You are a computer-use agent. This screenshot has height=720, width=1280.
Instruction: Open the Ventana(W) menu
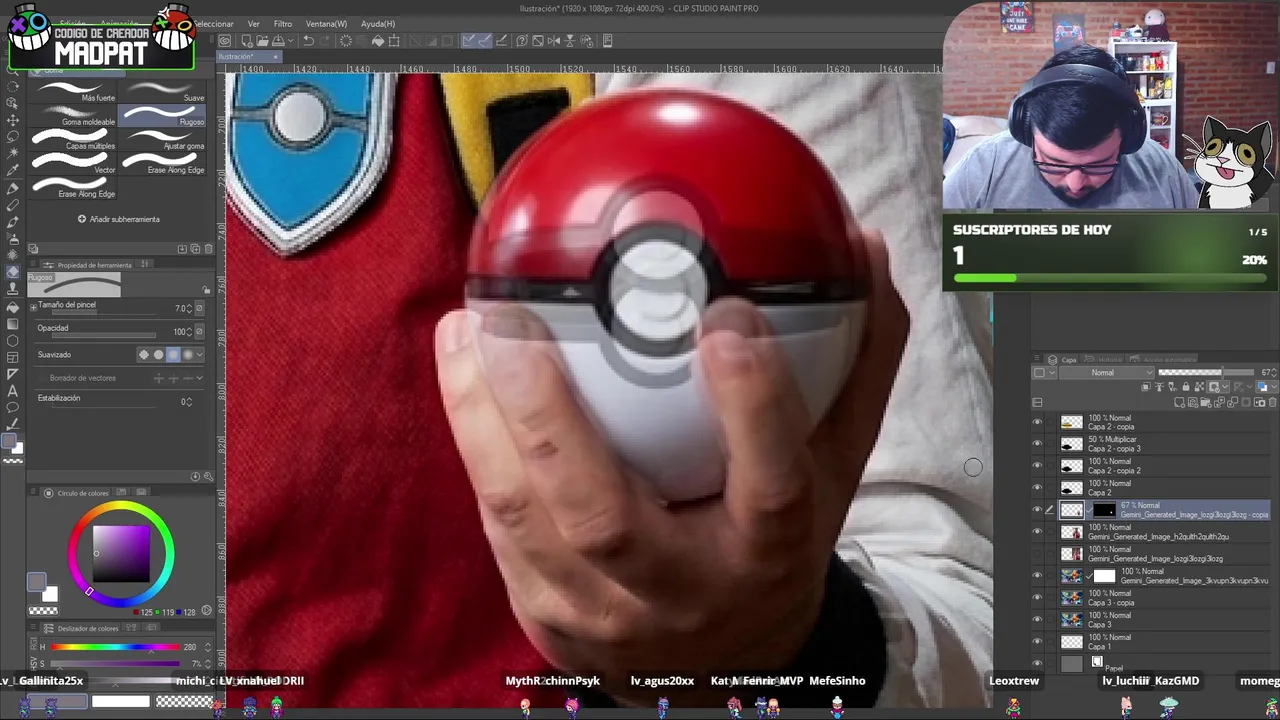[x=326, y=24]
